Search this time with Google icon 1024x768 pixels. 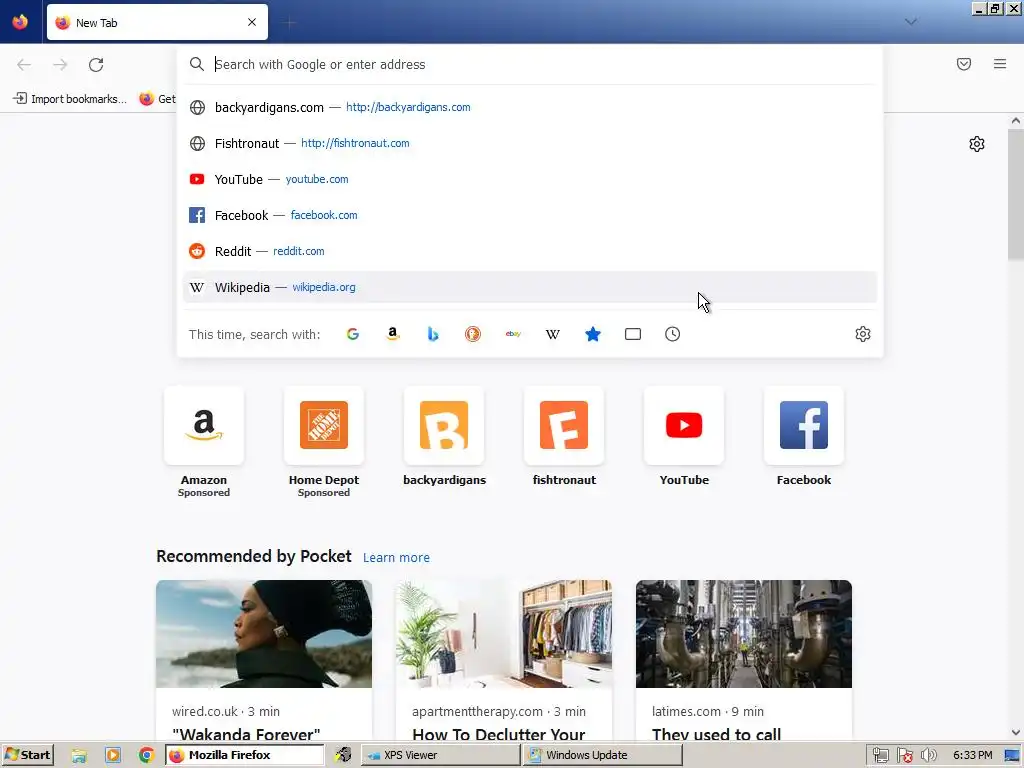coord(353,334)
